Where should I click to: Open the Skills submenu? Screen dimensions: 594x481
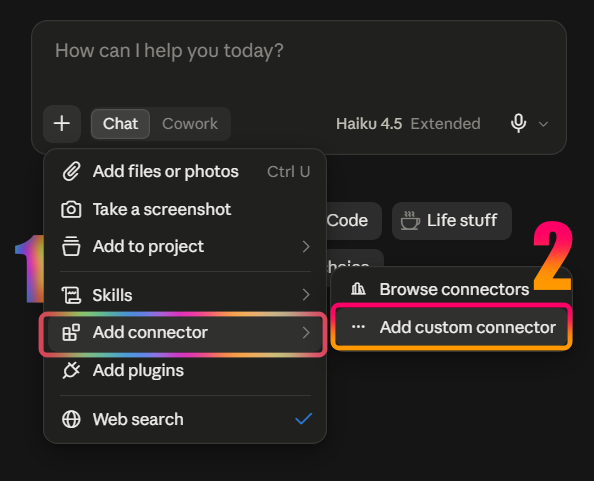coord(186,295)
